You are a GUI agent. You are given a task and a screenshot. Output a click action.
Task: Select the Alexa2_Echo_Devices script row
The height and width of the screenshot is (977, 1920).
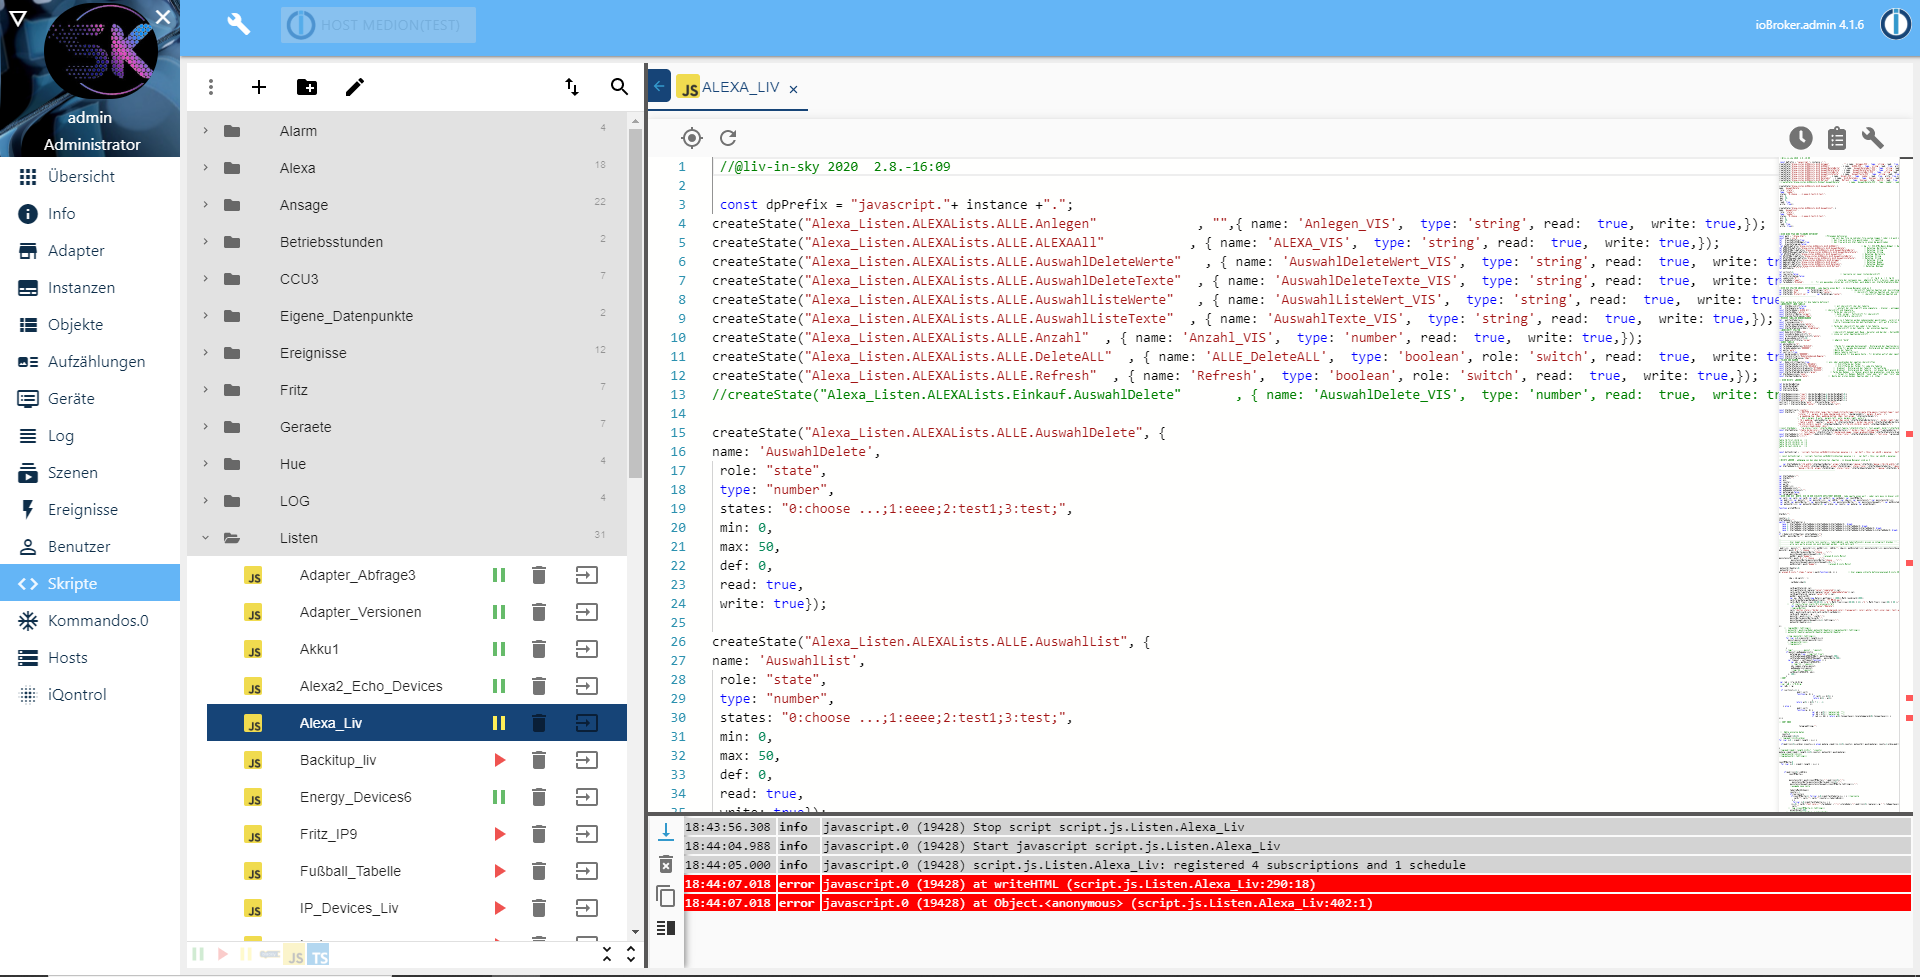click(x=417, y=686)
